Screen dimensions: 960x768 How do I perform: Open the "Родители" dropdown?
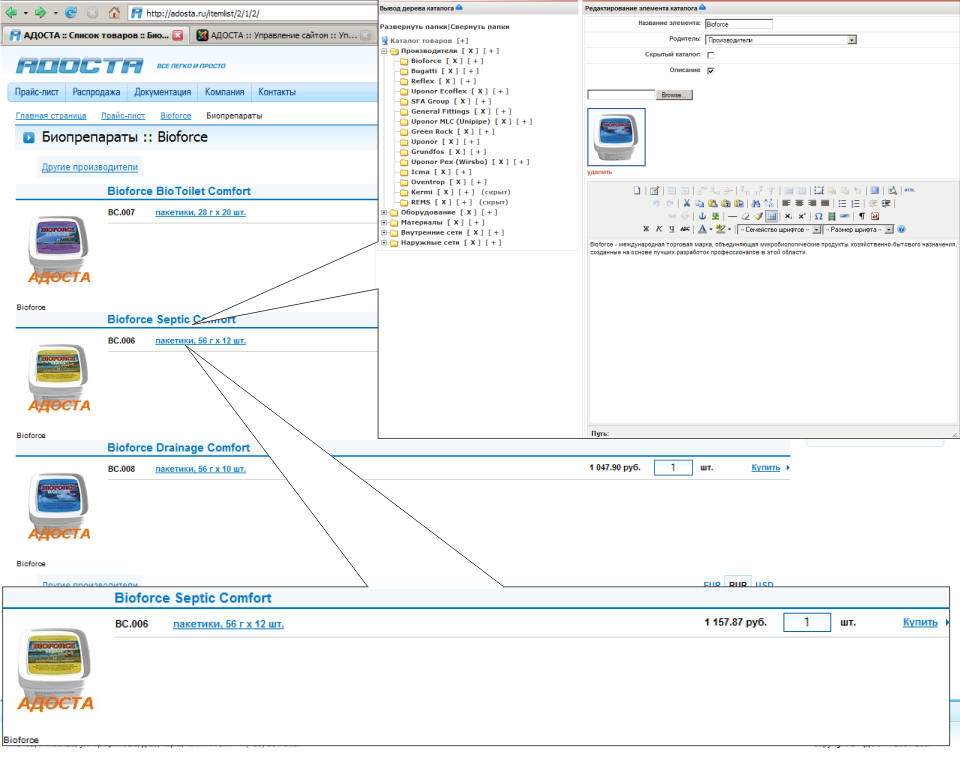pyautogui.click(x=851, y=40)
